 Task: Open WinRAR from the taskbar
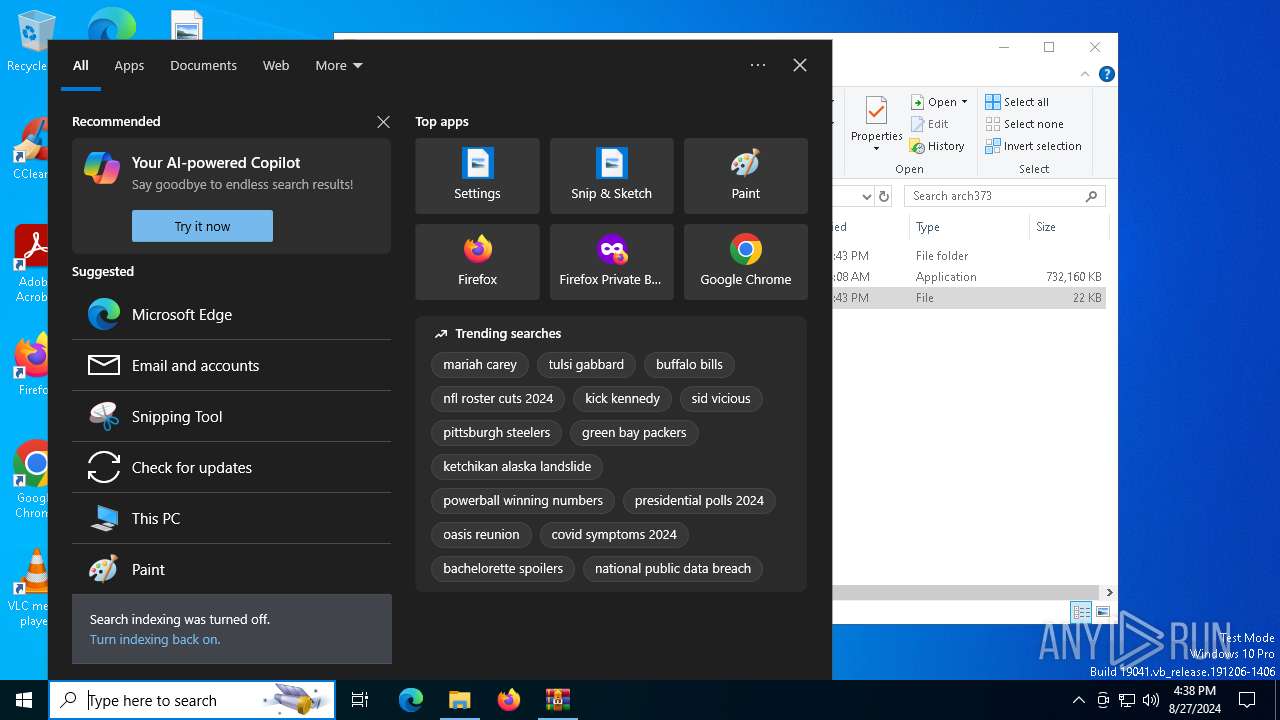pyautogui.click(x=557, y=700)
